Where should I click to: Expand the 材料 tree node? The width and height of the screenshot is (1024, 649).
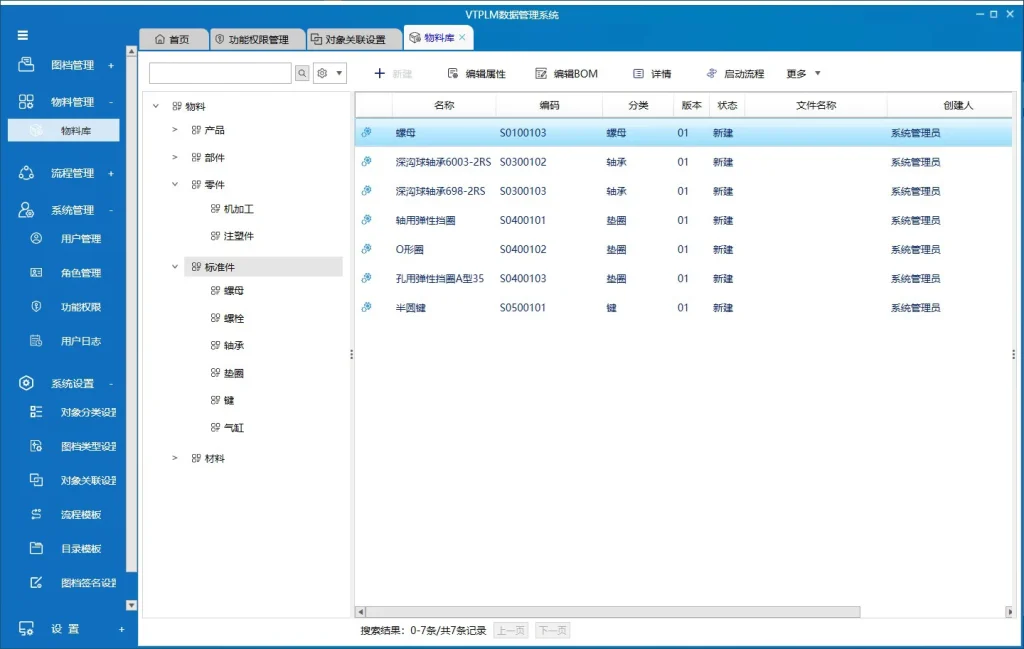174,458
